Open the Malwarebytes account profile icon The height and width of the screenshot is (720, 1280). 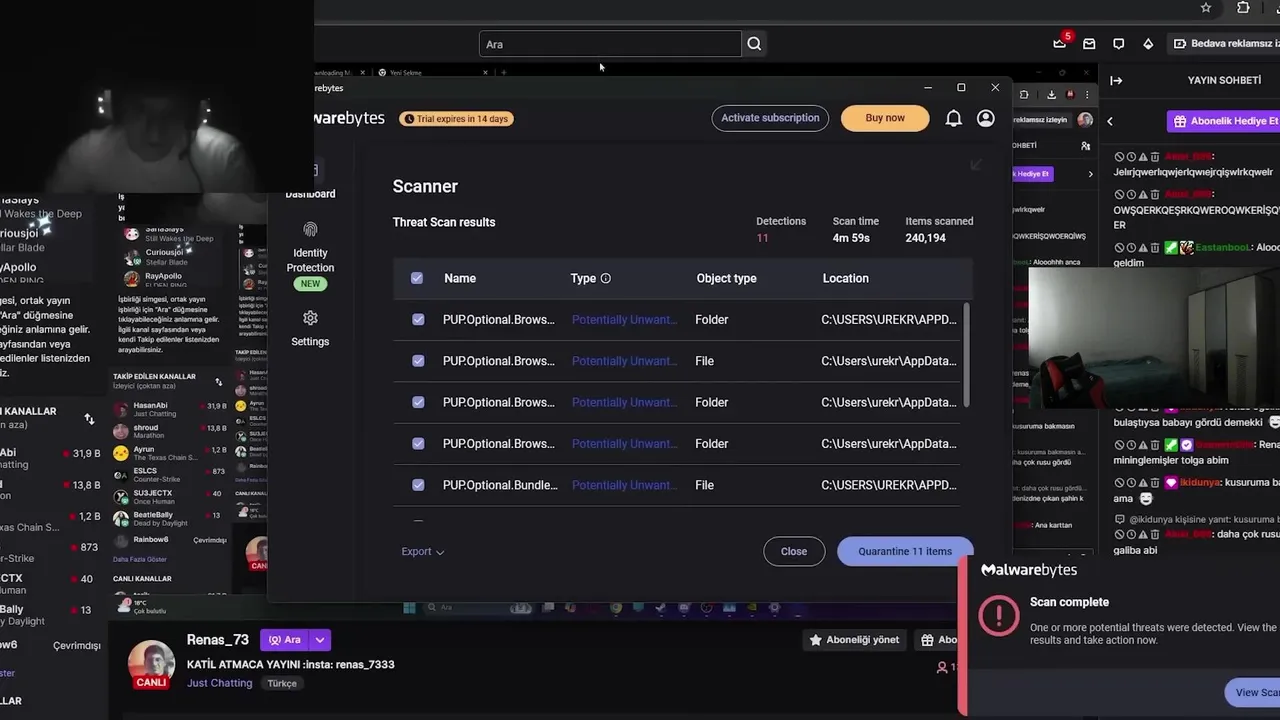pos(985,118)
